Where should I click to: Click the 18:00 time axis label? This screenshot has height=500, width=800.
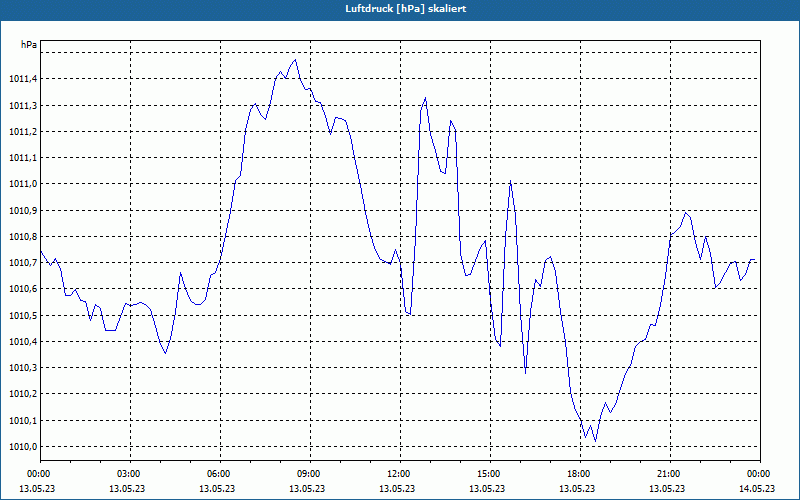coord(580,474)
